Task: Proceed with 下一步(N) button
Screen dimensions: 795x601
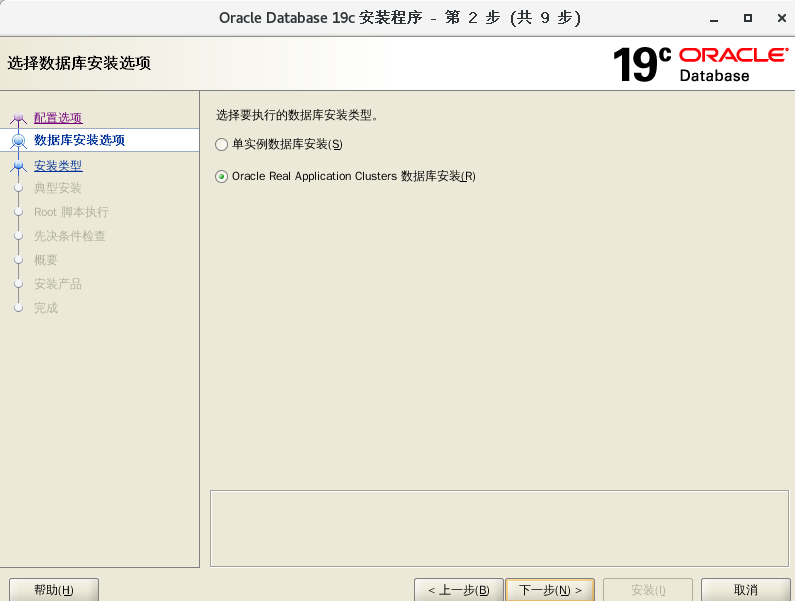Action: [550, 590]
